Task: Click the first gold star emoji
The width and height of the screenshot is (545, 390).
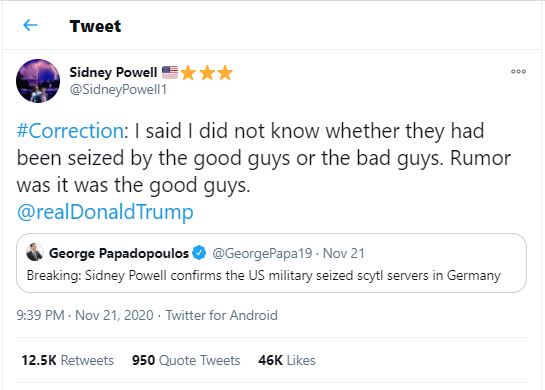Action: [x=188, y=73]
